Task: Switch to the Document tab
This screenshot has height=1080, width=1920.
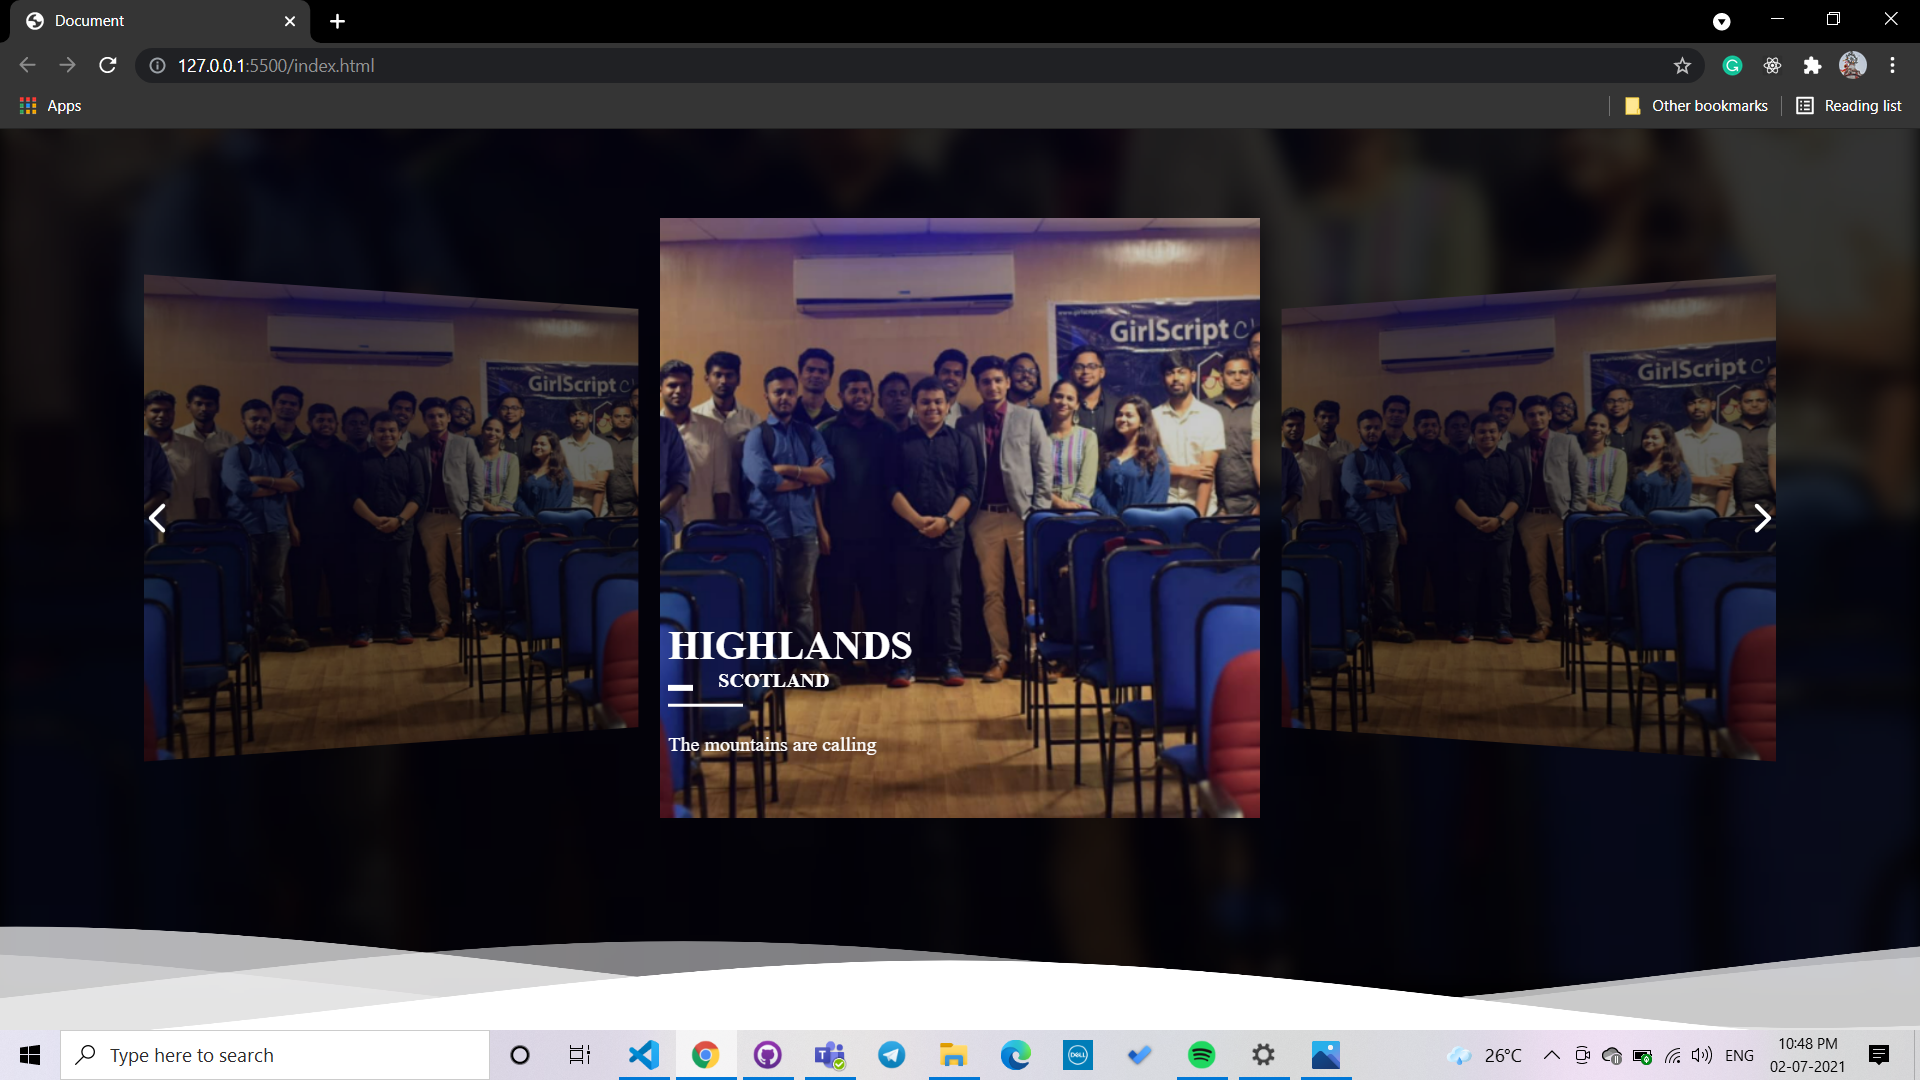Action: tap(90, 20)
